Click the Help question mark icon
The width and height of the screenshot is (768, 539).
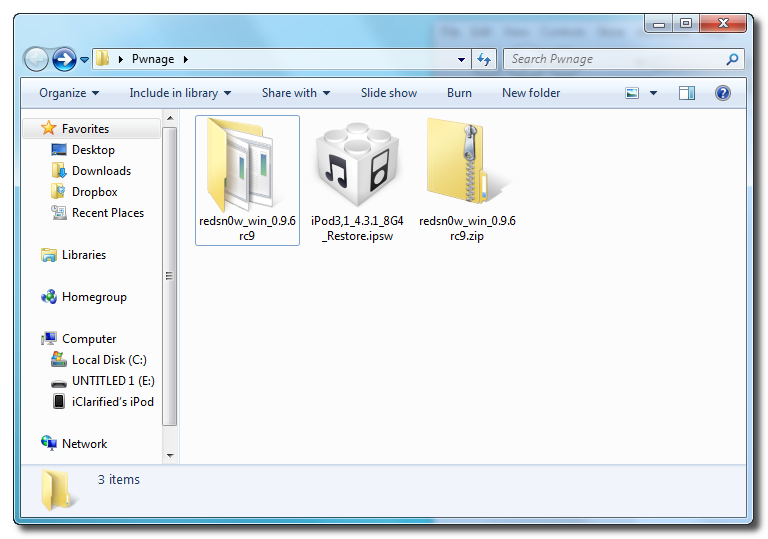(x=722, y=93)
